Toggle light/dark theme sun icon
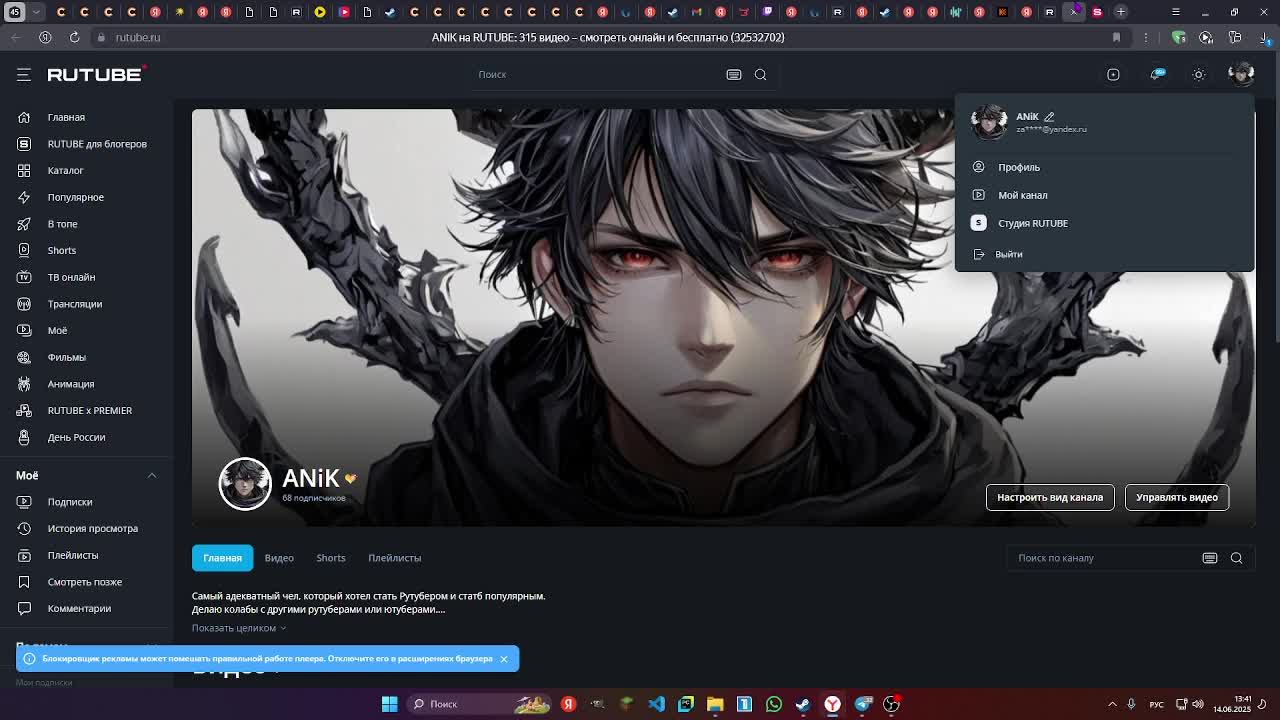The width and height of the screenshot is (1280, 720). click(1199, 74)
